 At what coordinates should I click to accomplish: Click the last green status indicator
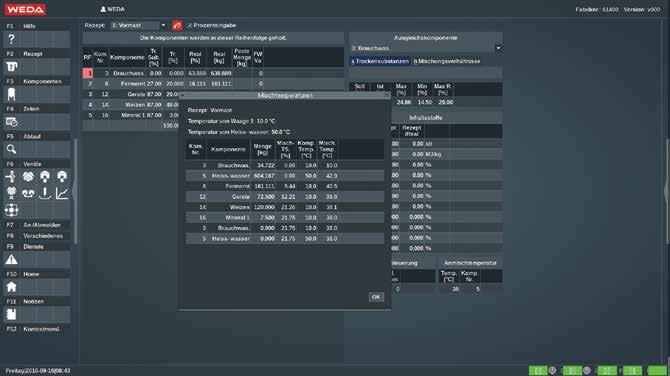[657, 370]
